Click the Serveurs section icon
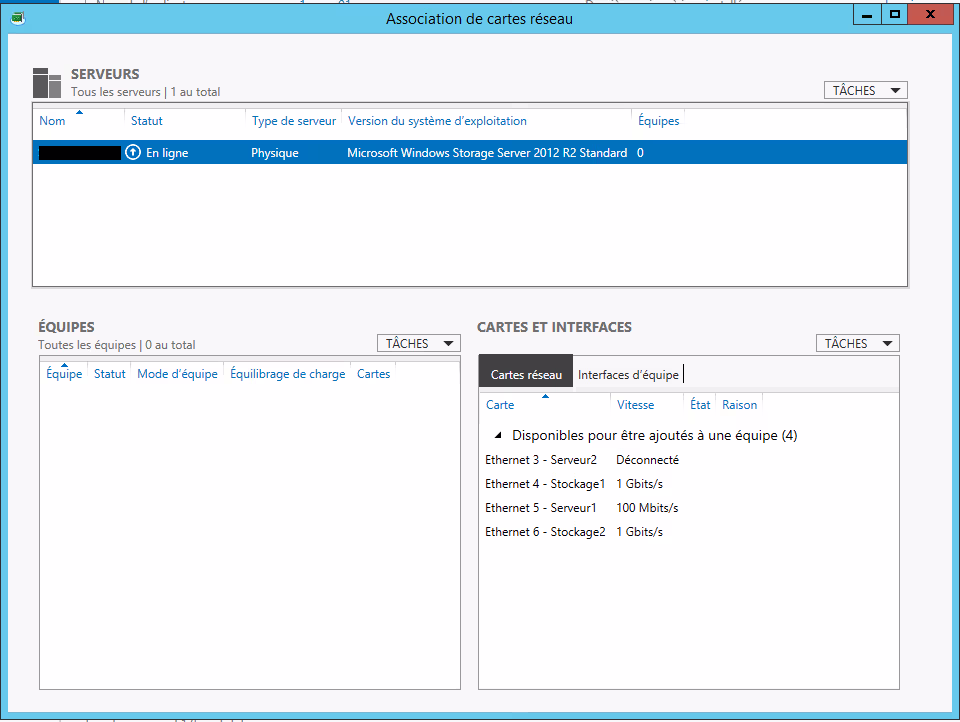Screen dimensions: 960x722 coord(47,83)
